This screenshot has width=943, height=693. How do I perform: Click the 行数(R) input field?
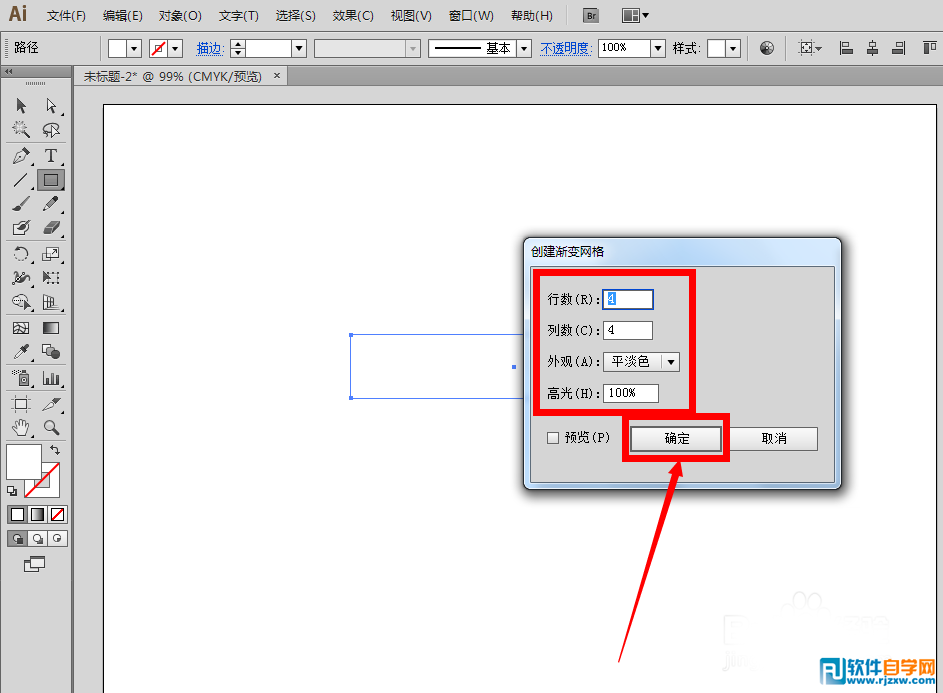(628, 299)
